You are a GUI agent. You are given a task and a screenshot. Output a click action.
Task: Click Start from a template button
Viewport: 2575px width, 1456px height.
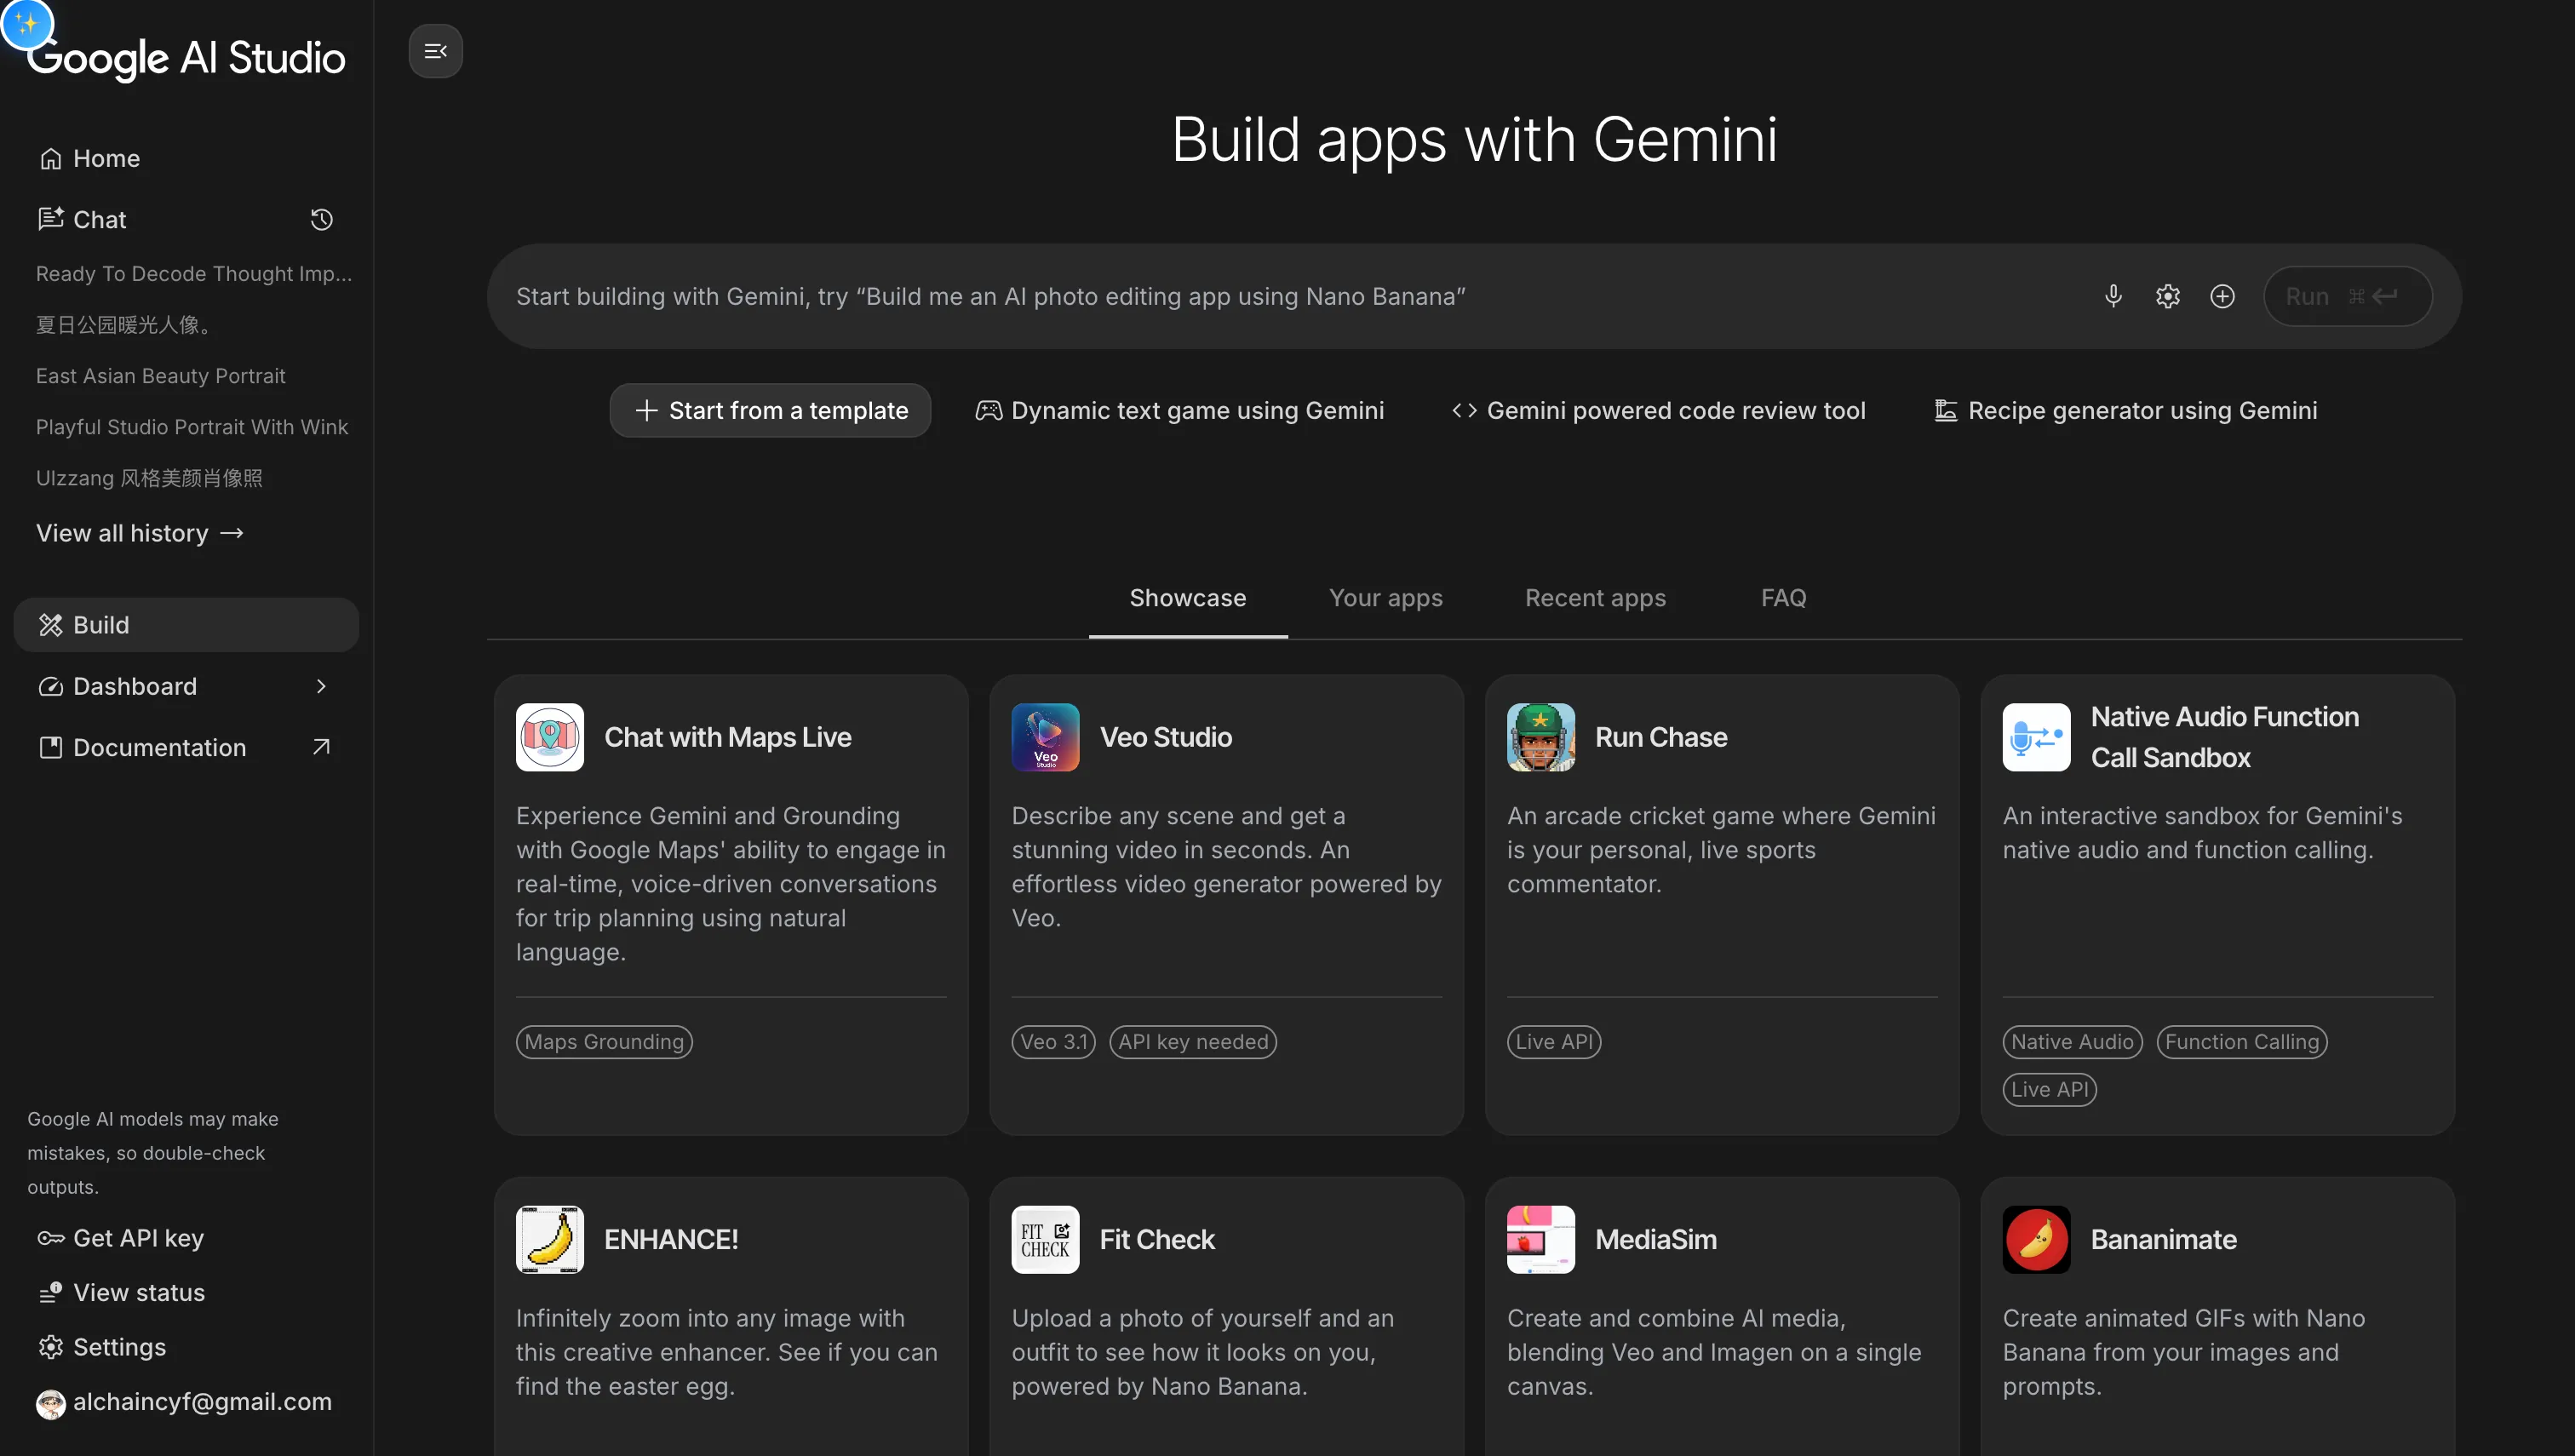tap(770, 410)
